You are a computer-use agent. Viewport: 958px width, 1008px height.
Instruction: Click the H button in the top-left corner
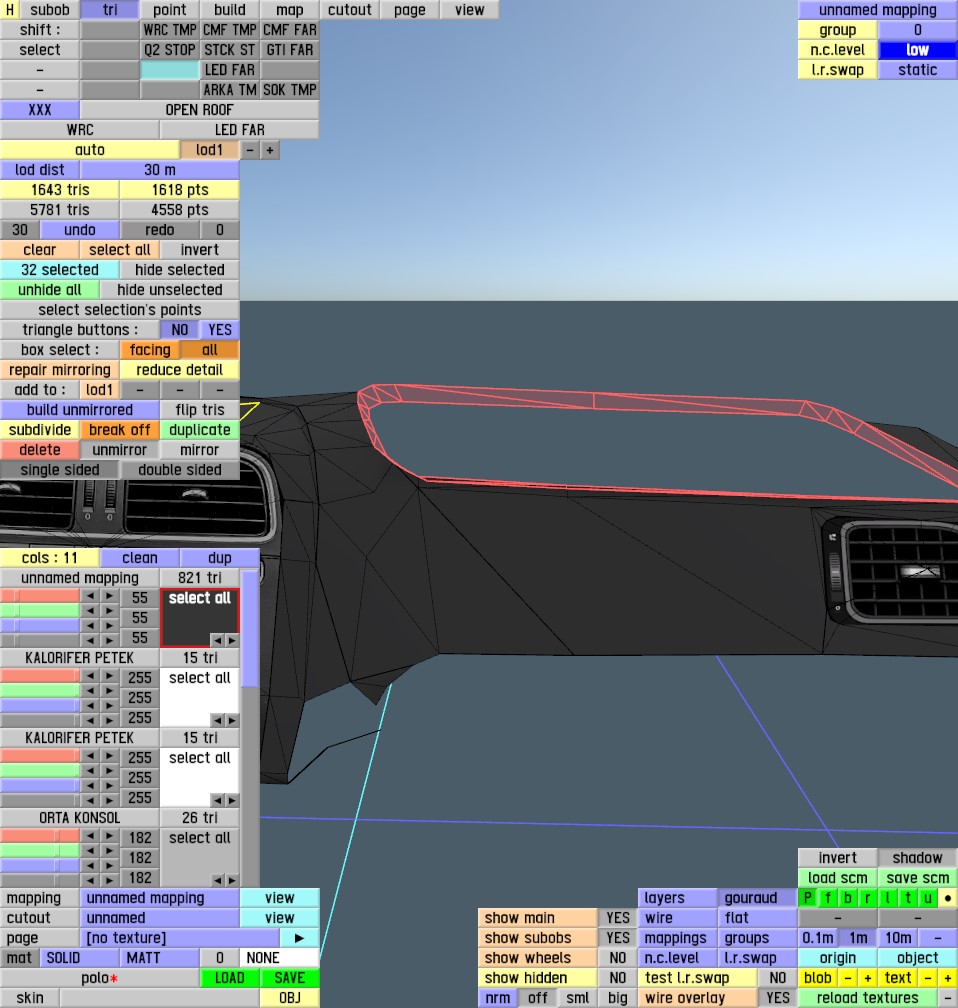pyautogui.click(x=10, y=10)
